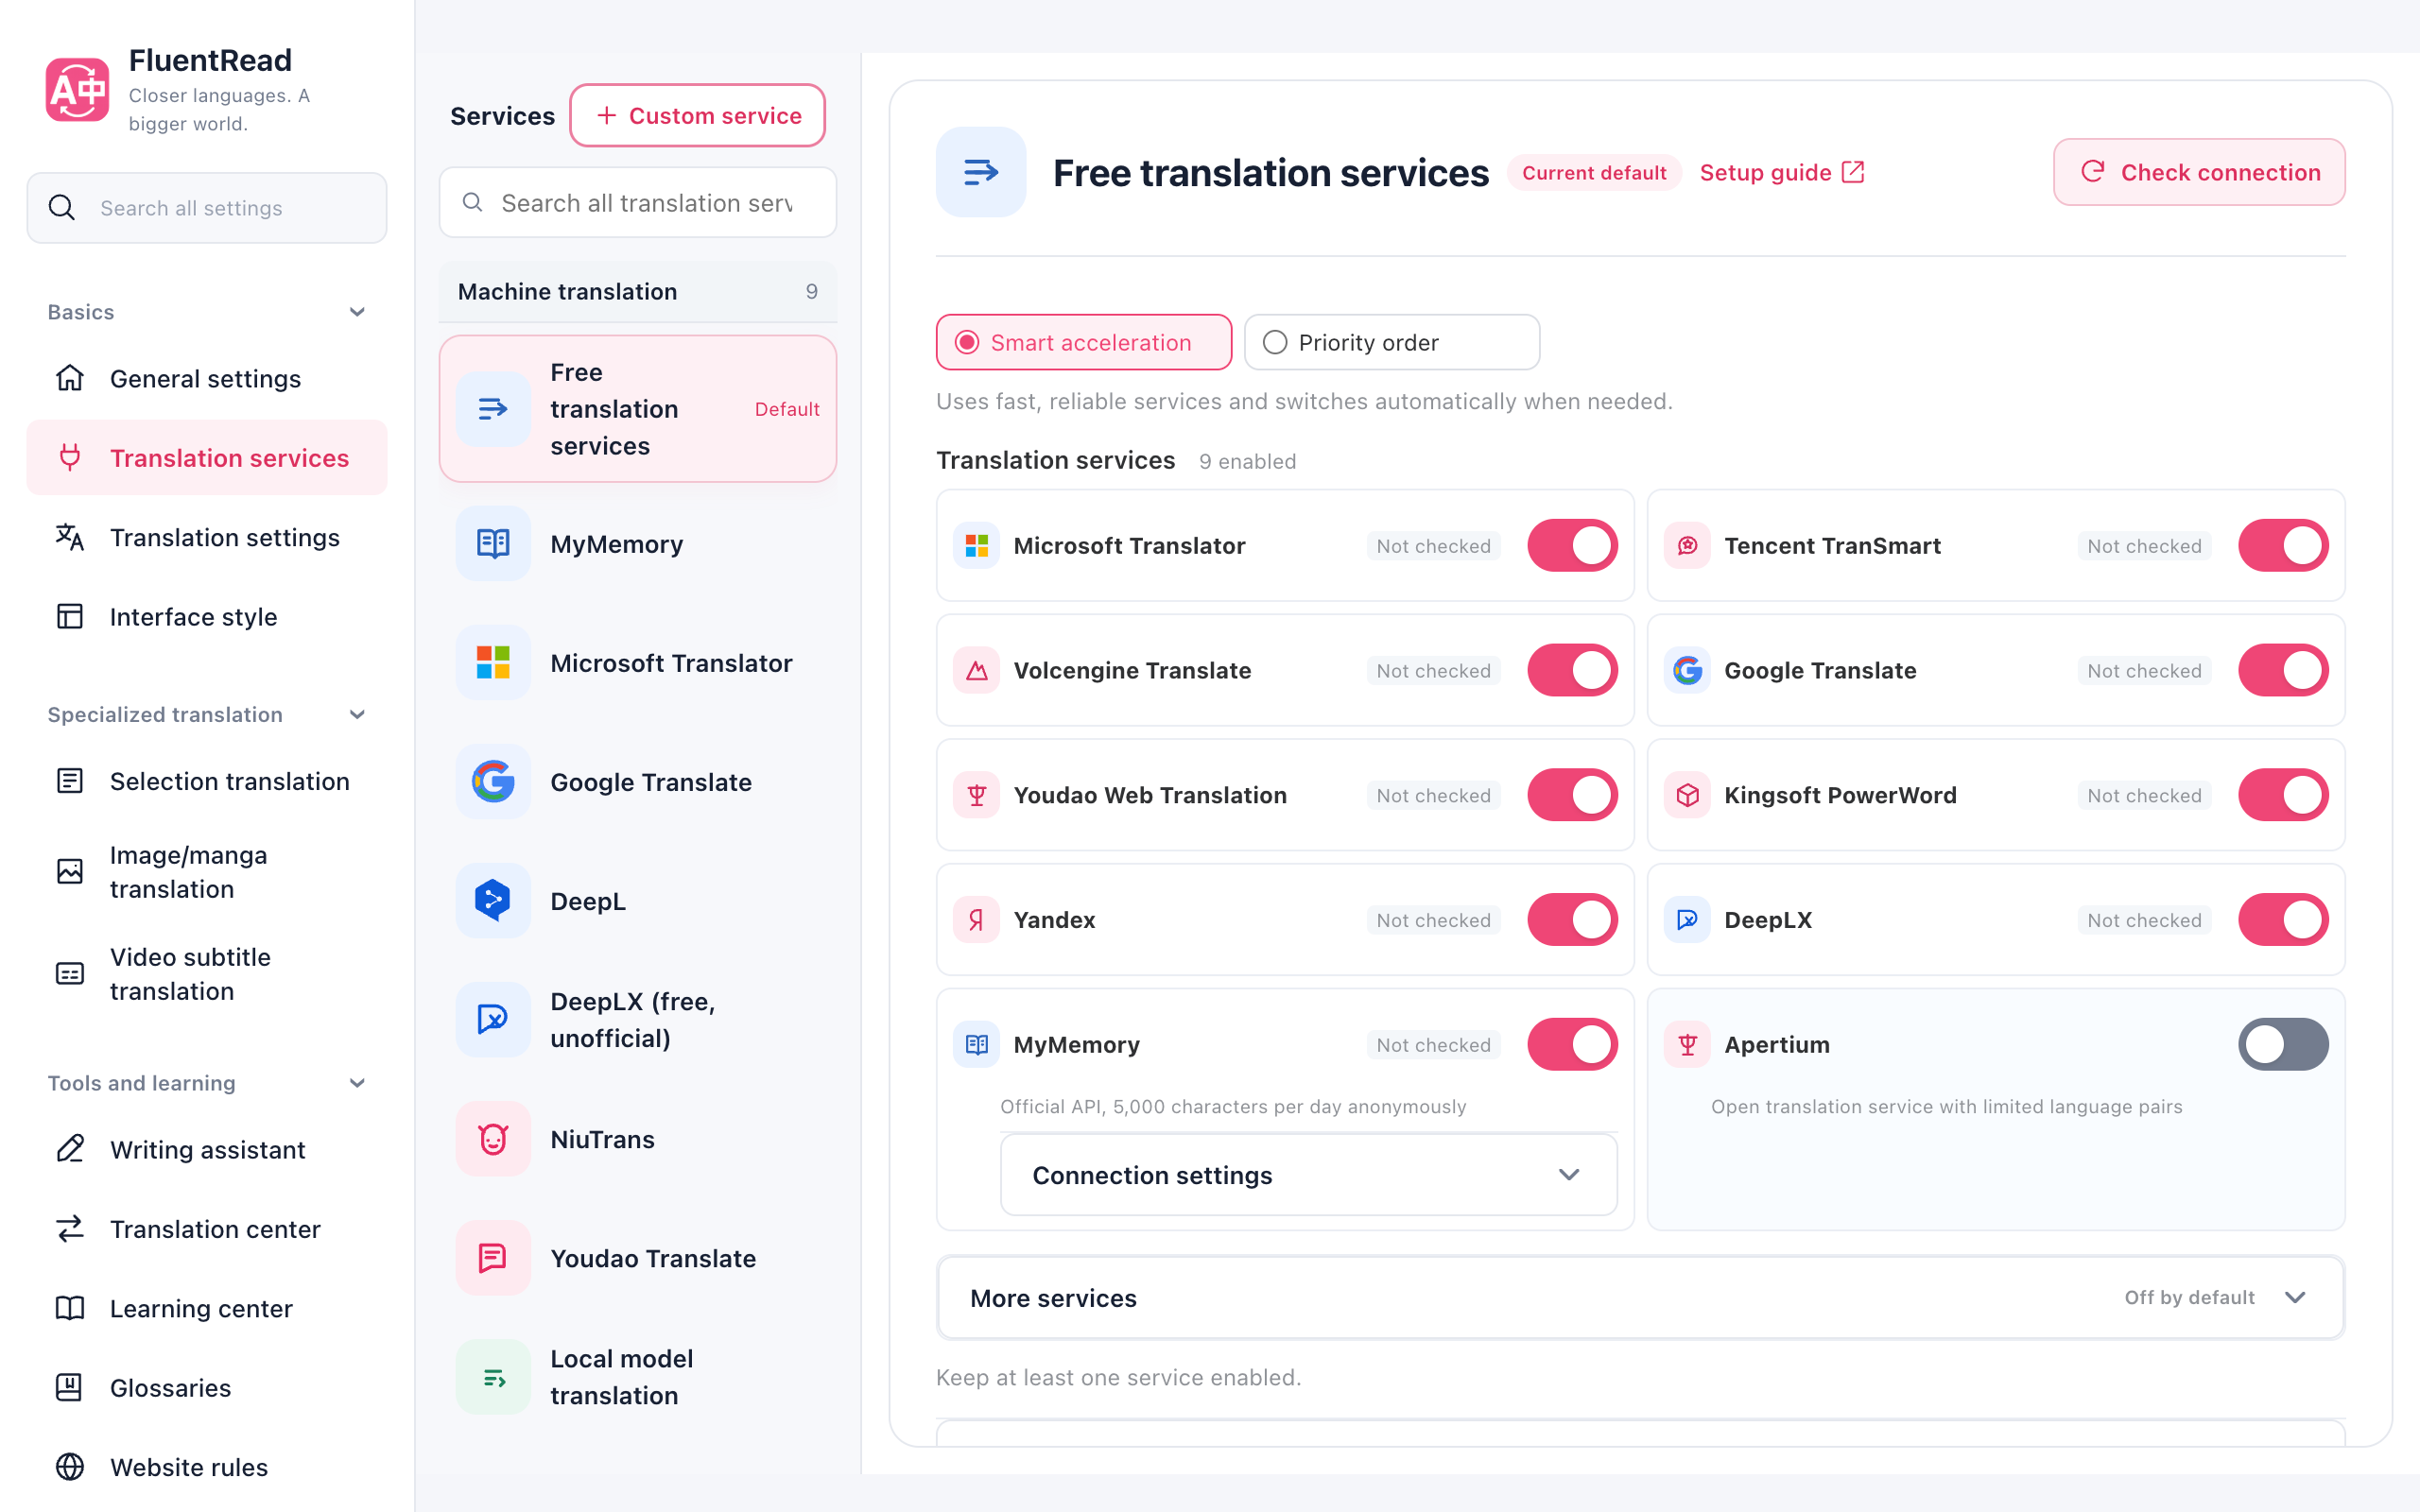The height and width of the screenshot is (1512, 2420).
Task: Go to Interface style in the sidebar
Action: tap(207, 616)
